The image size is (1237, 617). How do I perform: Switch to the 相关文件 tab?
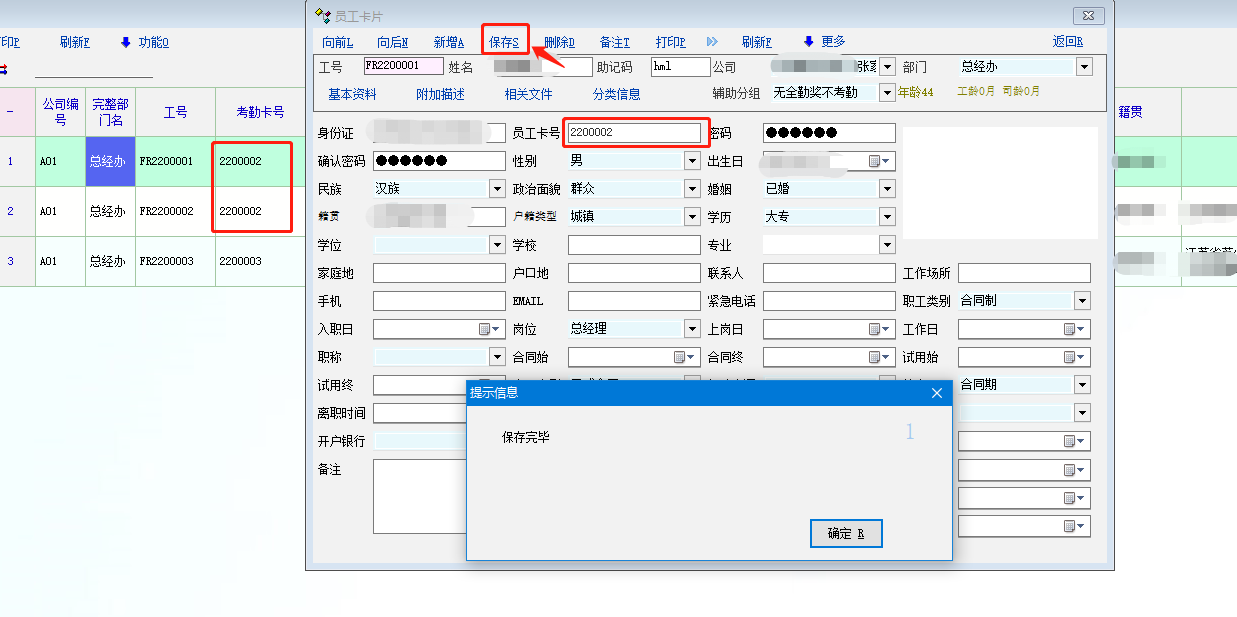[528, 94]
